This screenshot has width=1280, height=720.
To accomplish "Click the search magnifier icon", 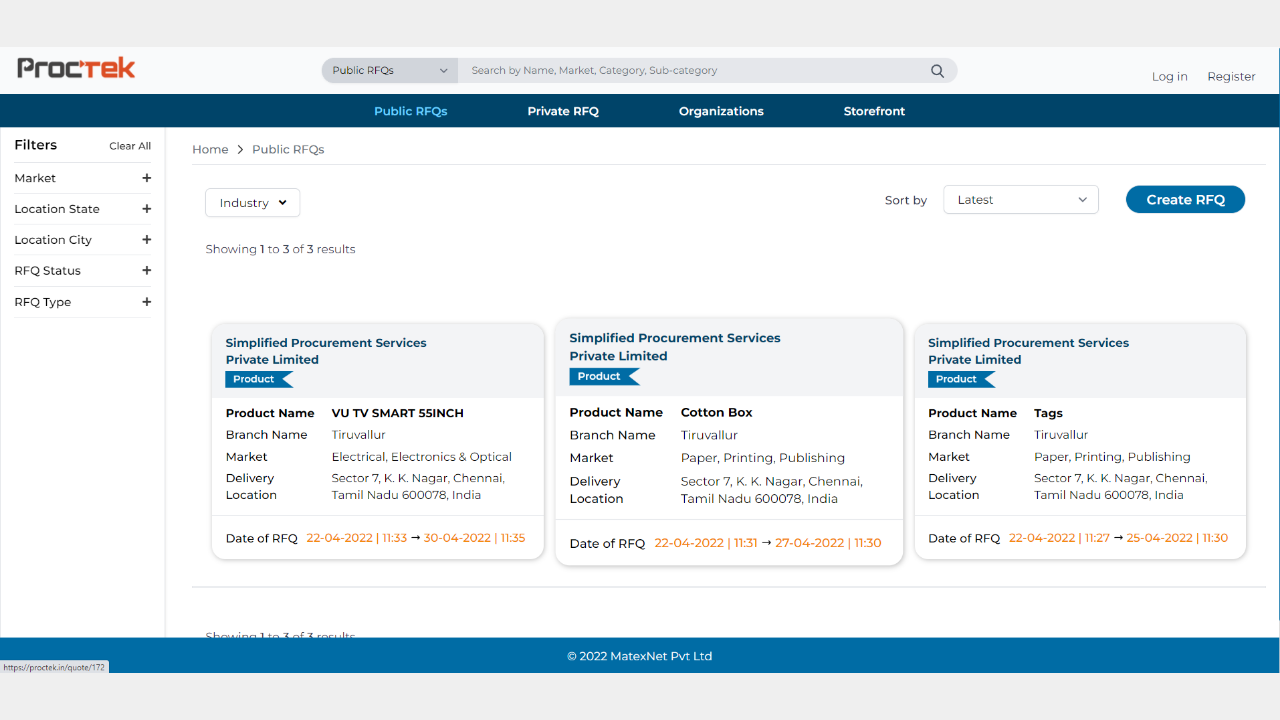I will click(x=937, y=71).
